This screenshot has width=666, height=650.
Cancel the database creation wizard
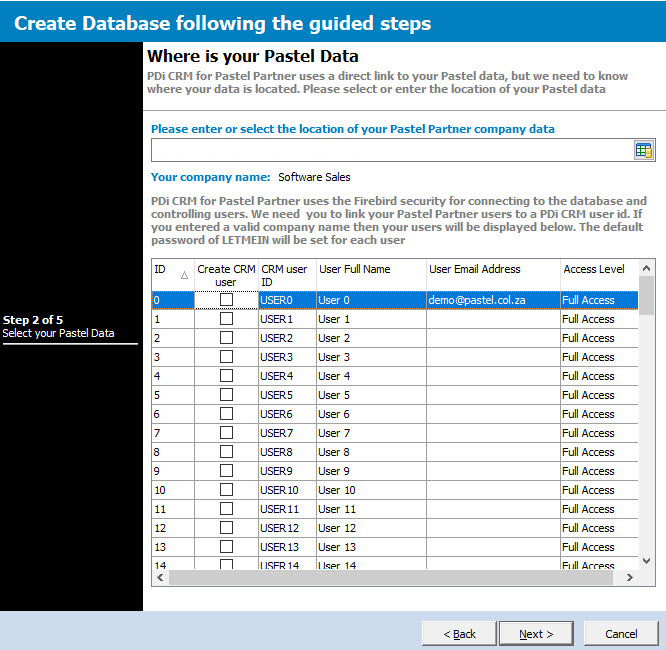621,634
